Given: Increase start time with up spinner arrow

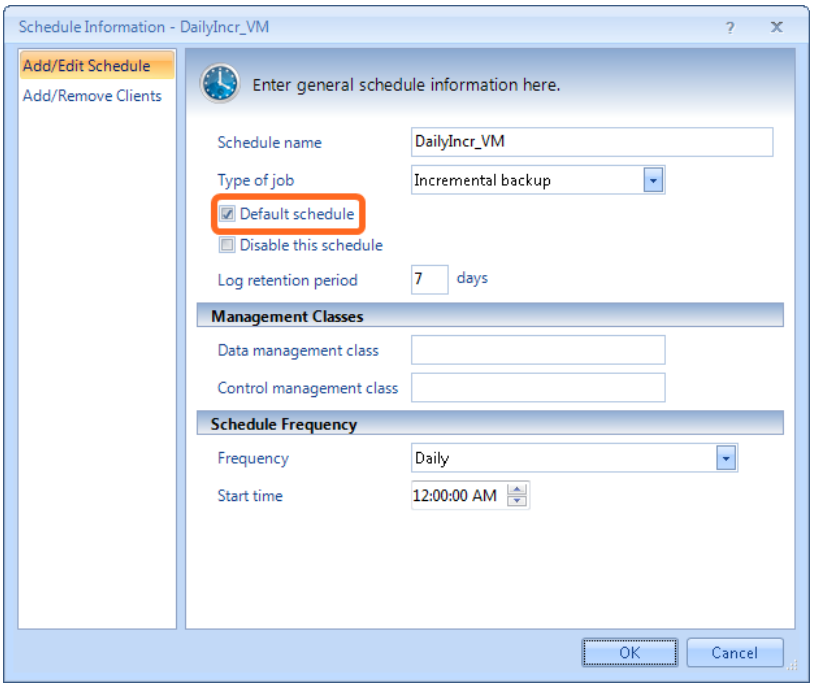Looking at the screenshot, I should [x=517, y=490].
